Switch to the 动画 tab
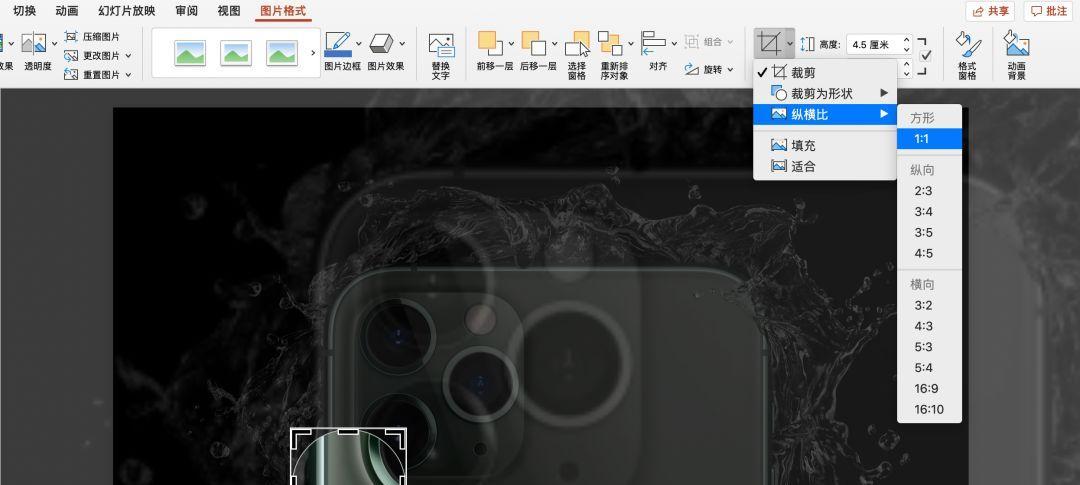This screenshot has height=485, width=1080. coord(67,11)
